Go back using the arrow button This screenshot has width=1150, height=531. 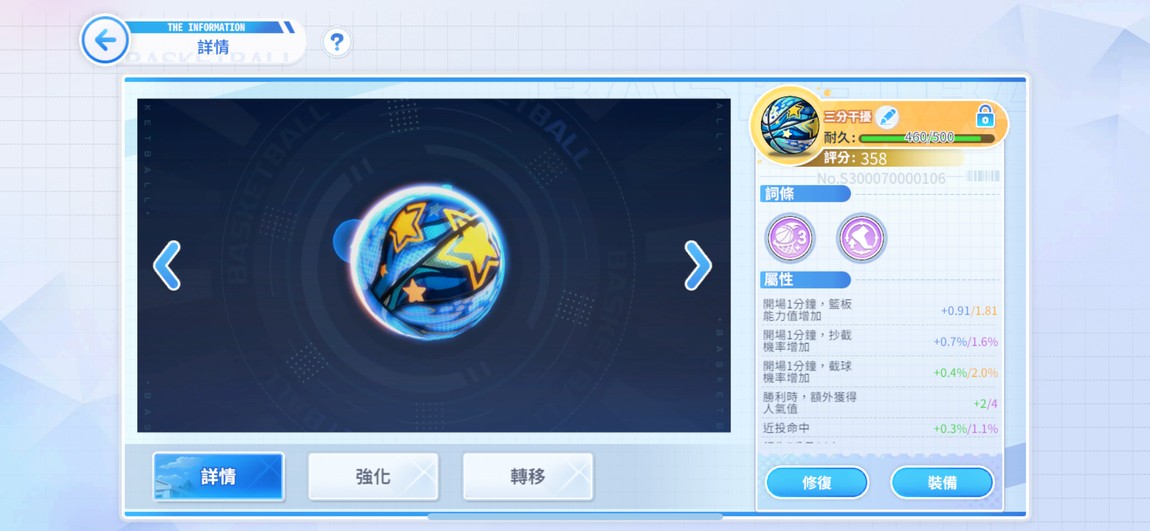point(105,40)
